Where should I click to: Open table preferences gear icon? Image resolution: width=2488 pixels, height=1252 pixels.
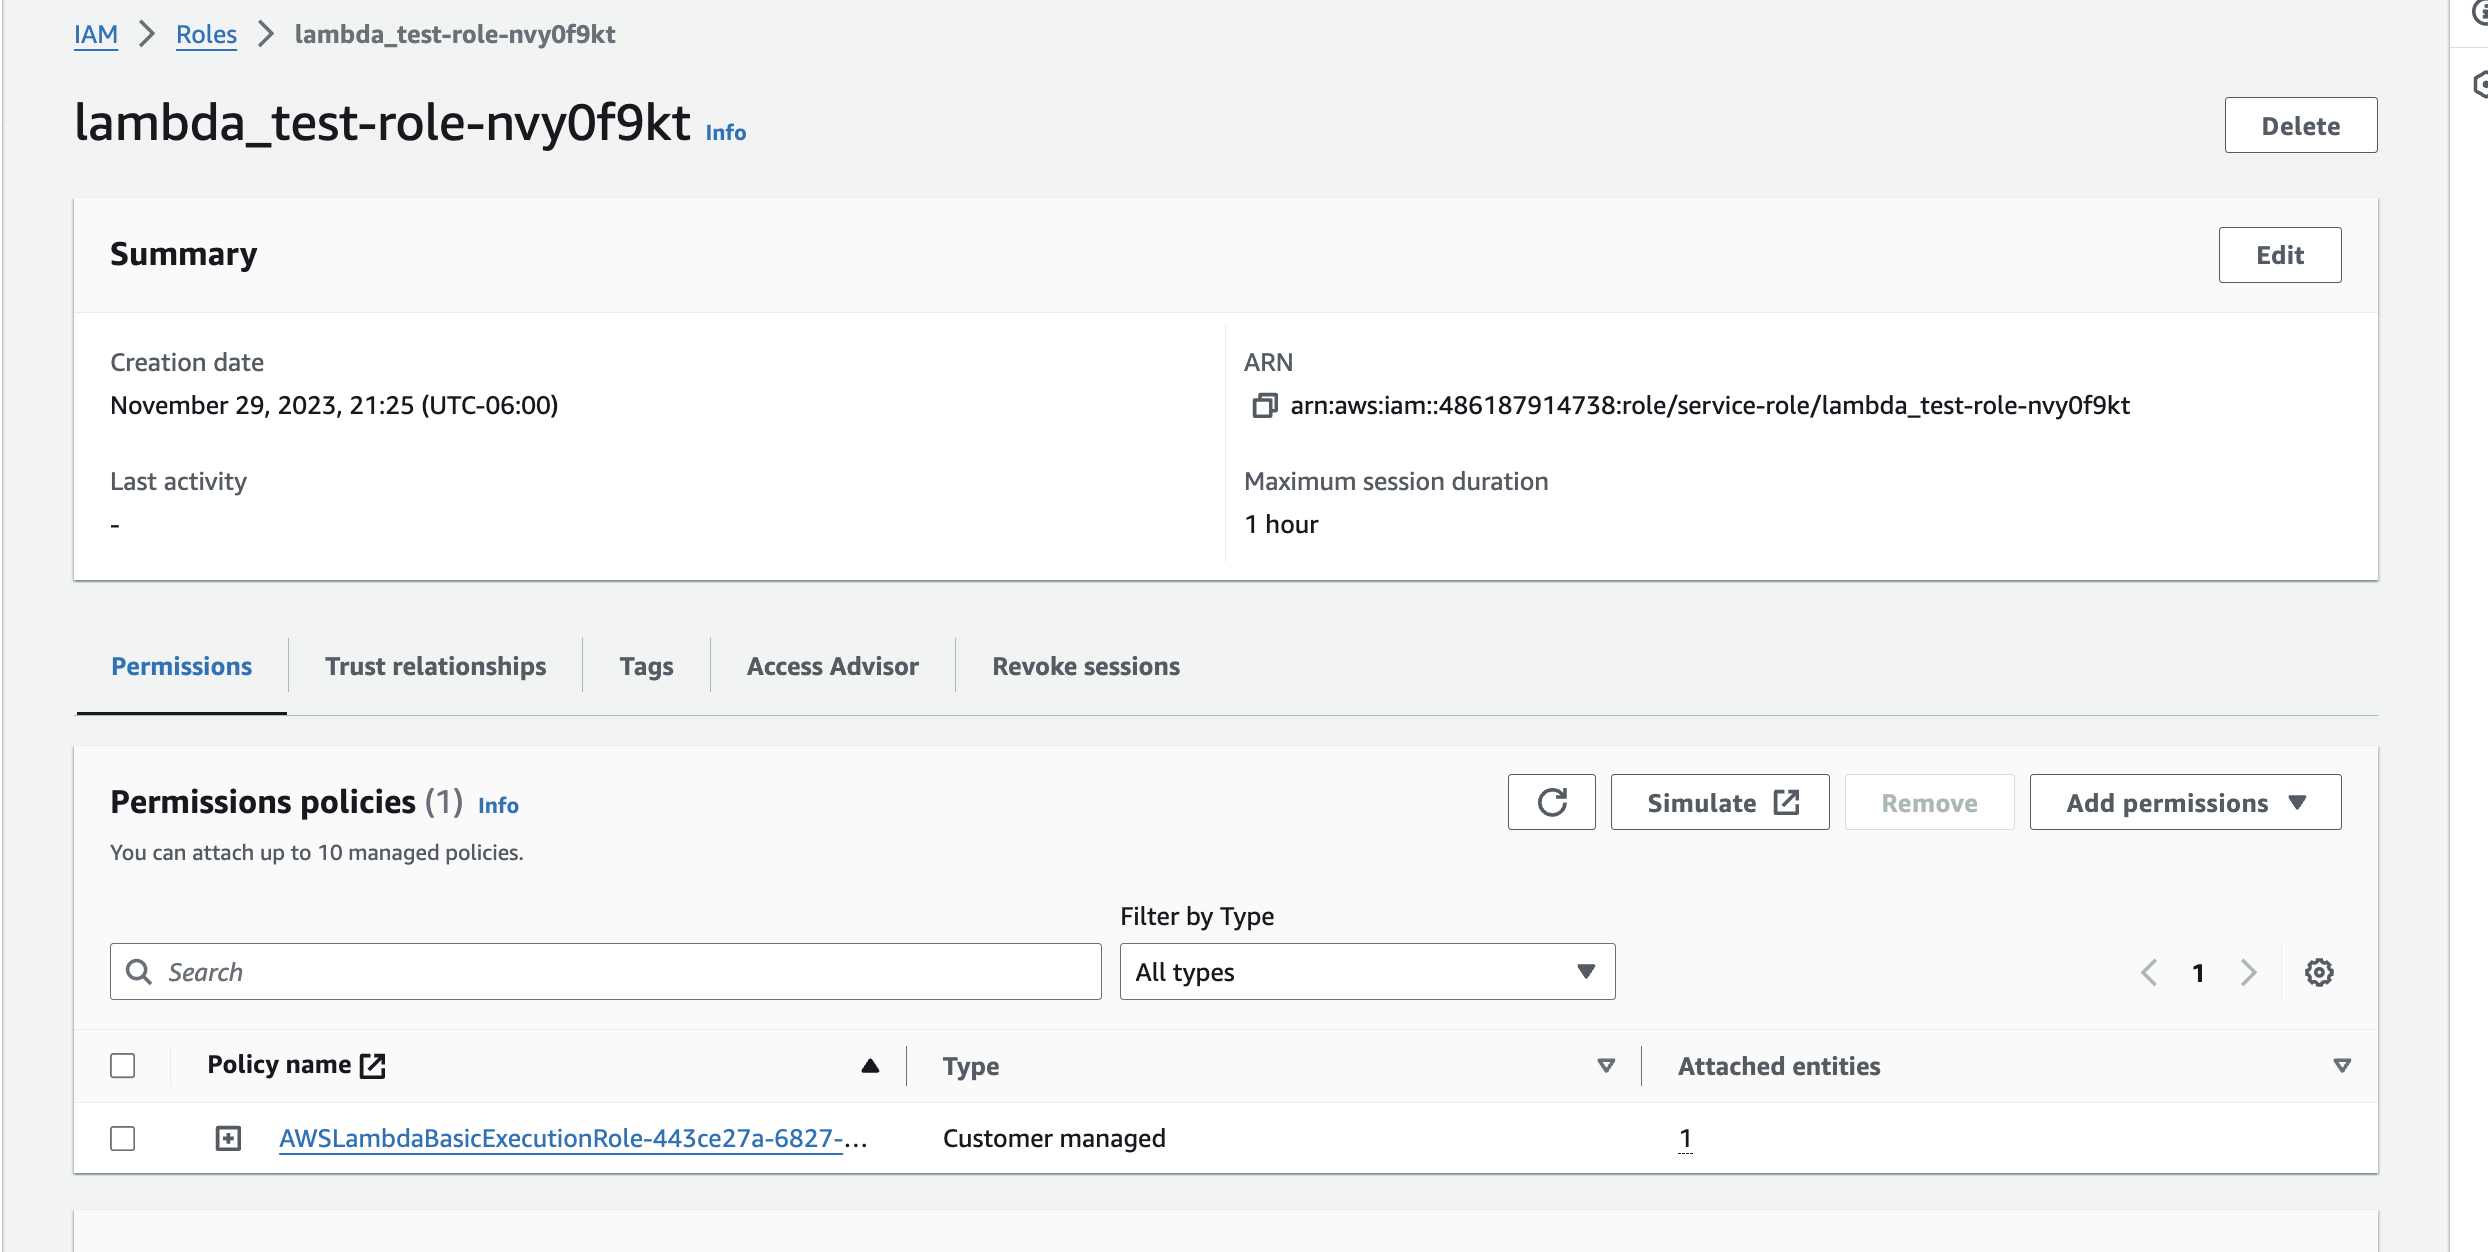2319,972
